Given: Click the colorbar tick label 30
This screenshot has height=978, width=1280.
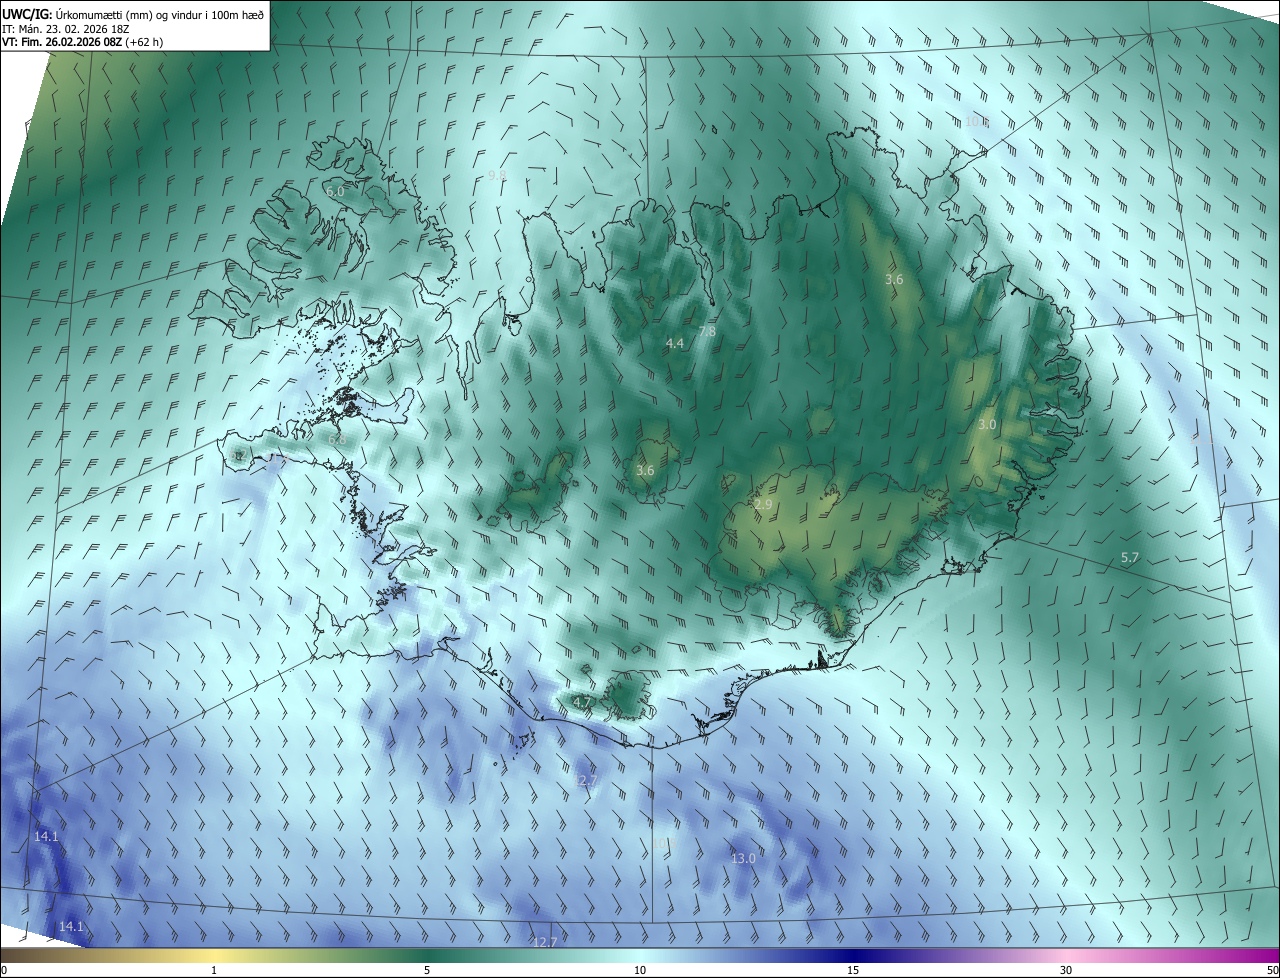Looking at the screenshot, I should point(1066,970).
